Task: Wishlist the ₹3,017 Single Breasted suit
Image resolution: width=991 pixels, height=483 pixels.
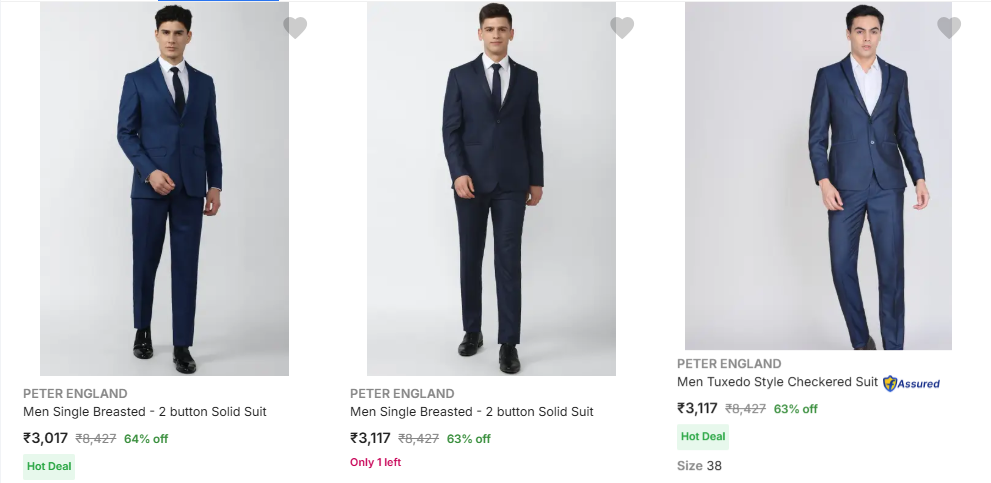Action: click(295, 28)
